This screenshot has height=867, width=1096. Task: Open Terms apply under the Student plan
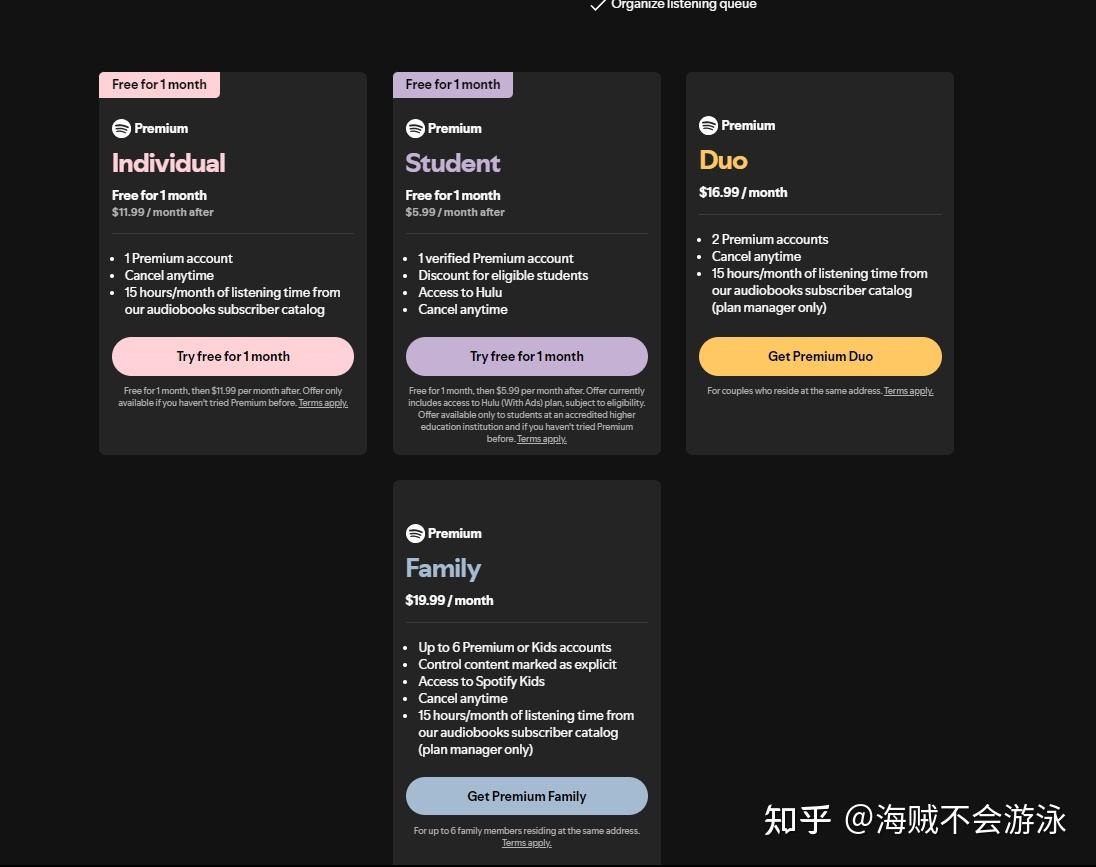(541, 438)
